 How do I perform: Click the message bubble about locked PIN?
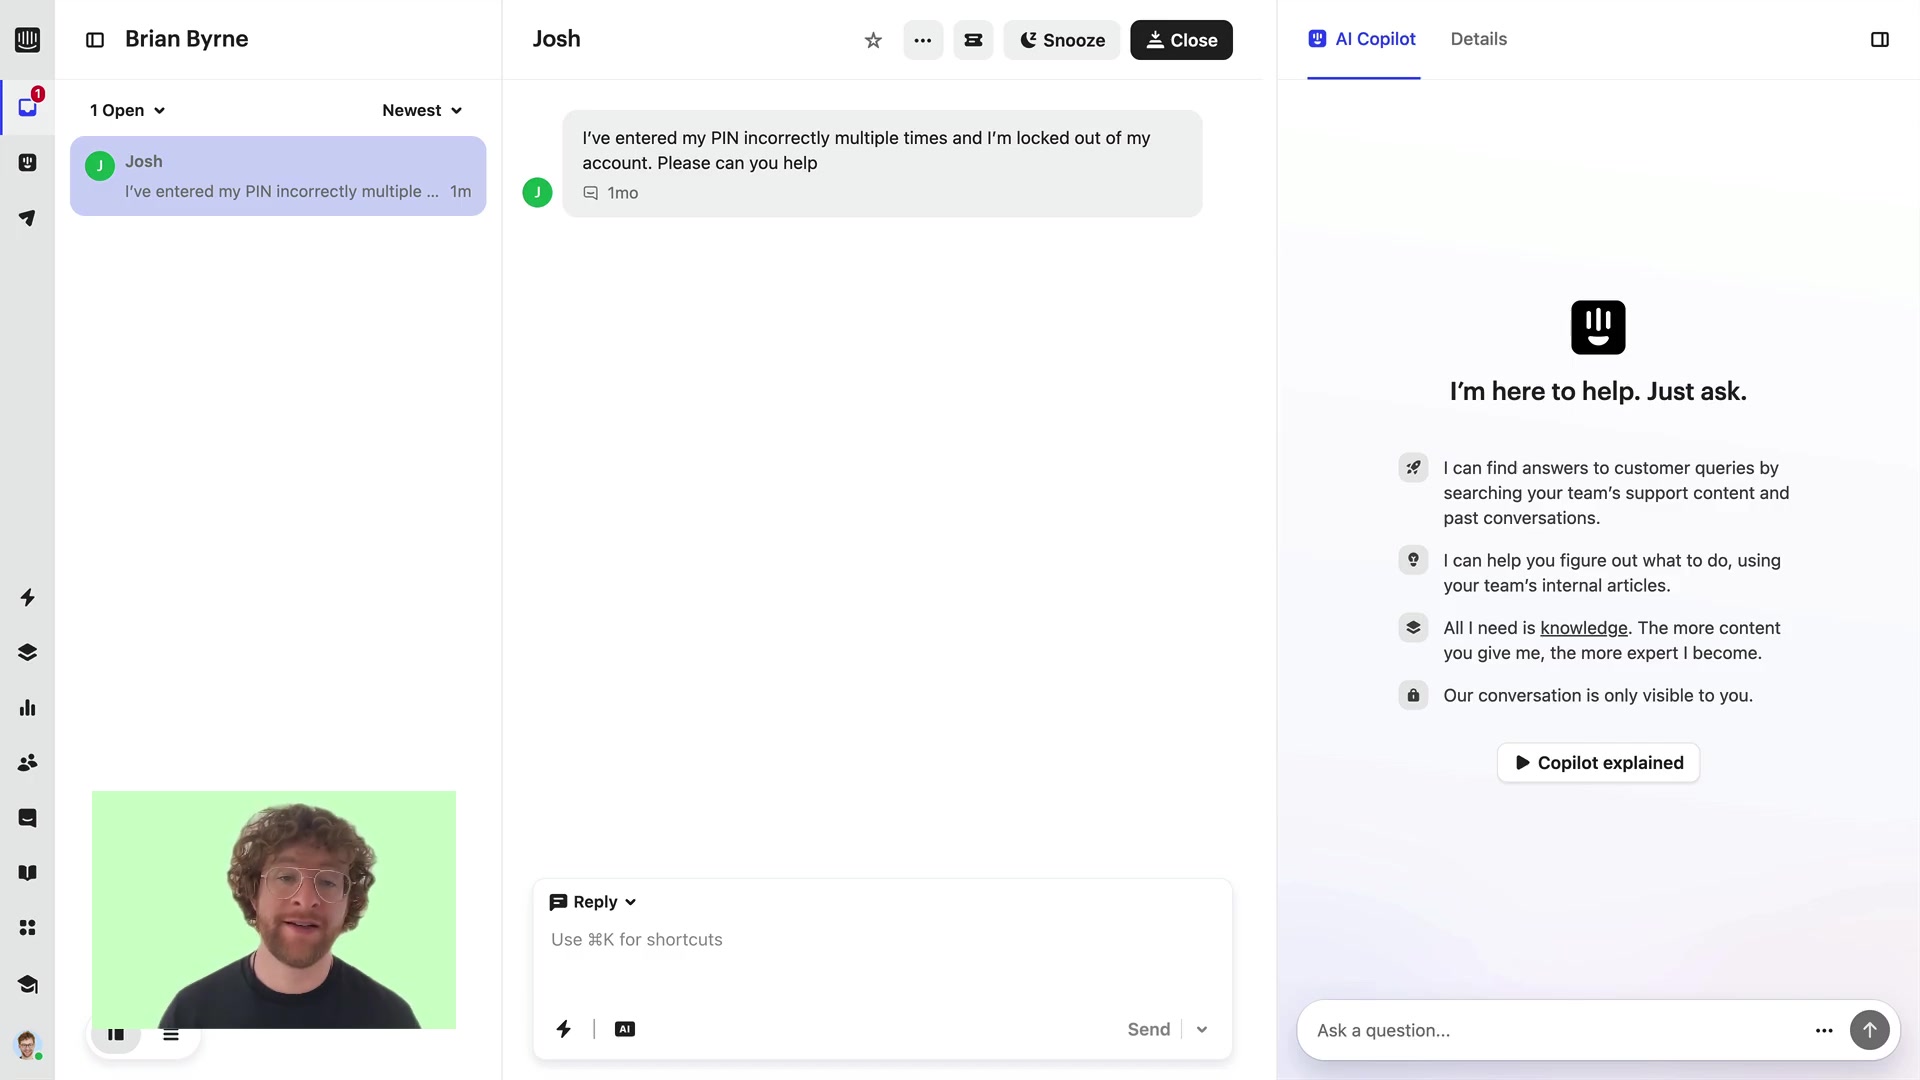[x=882, y=163]
